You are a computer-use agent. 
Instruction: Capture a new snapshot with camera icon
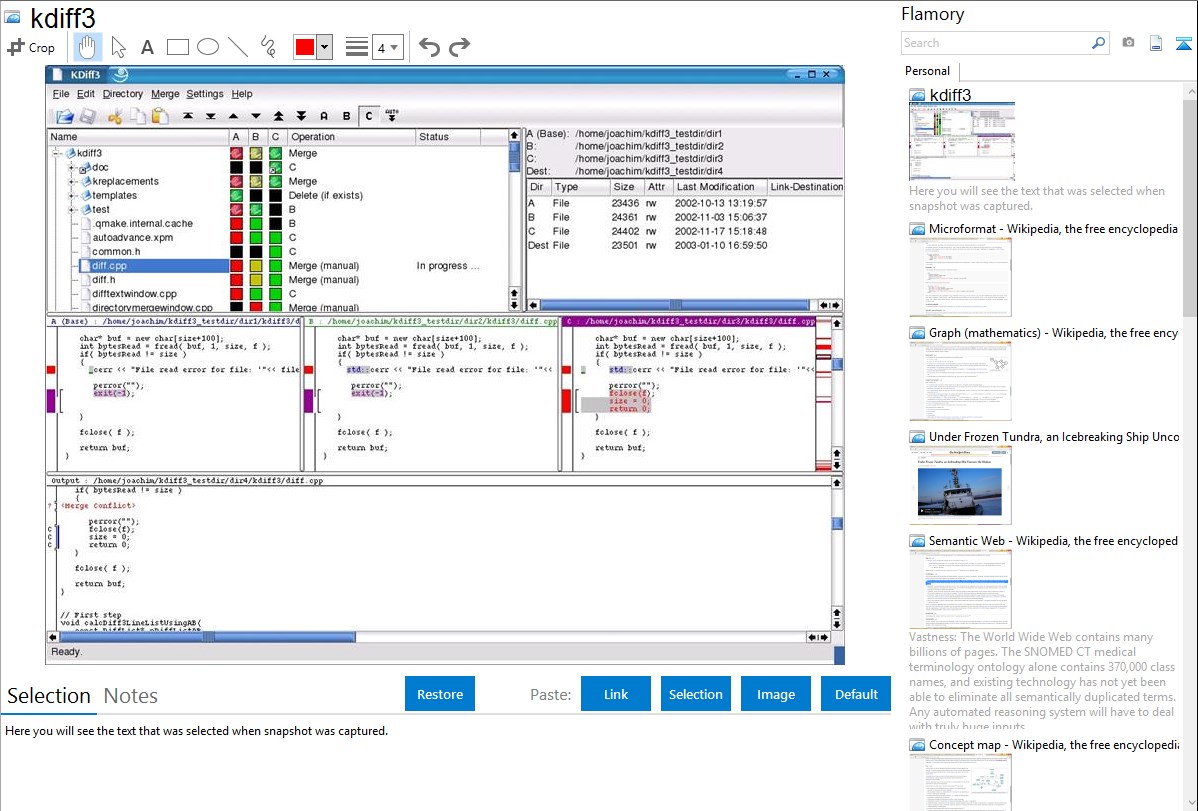(x=1128, y=43)
